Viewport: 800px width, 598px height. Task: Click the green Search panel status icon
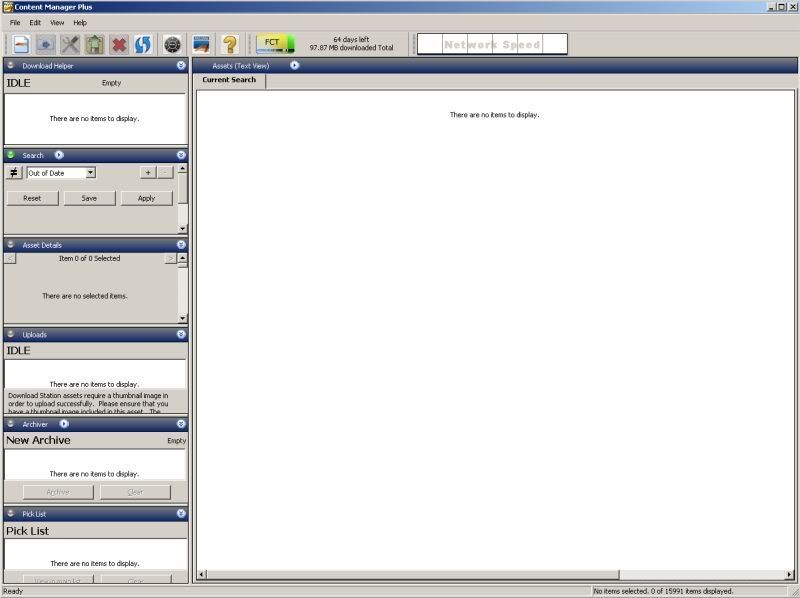[x=11, y=155]
